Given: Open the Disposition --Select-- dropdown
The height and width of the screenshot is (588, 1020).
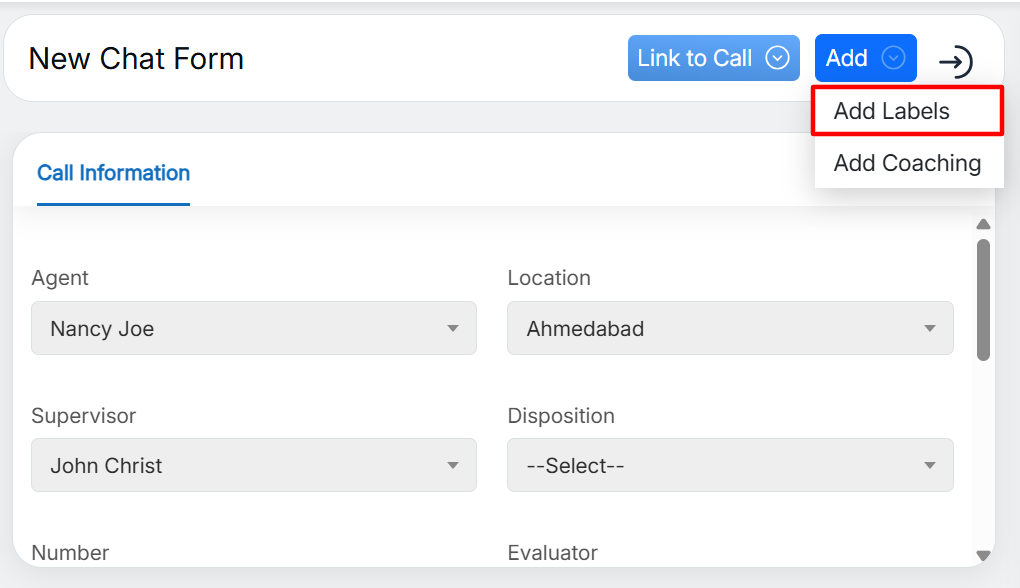Looking at the screenshot, I should 715,465.
